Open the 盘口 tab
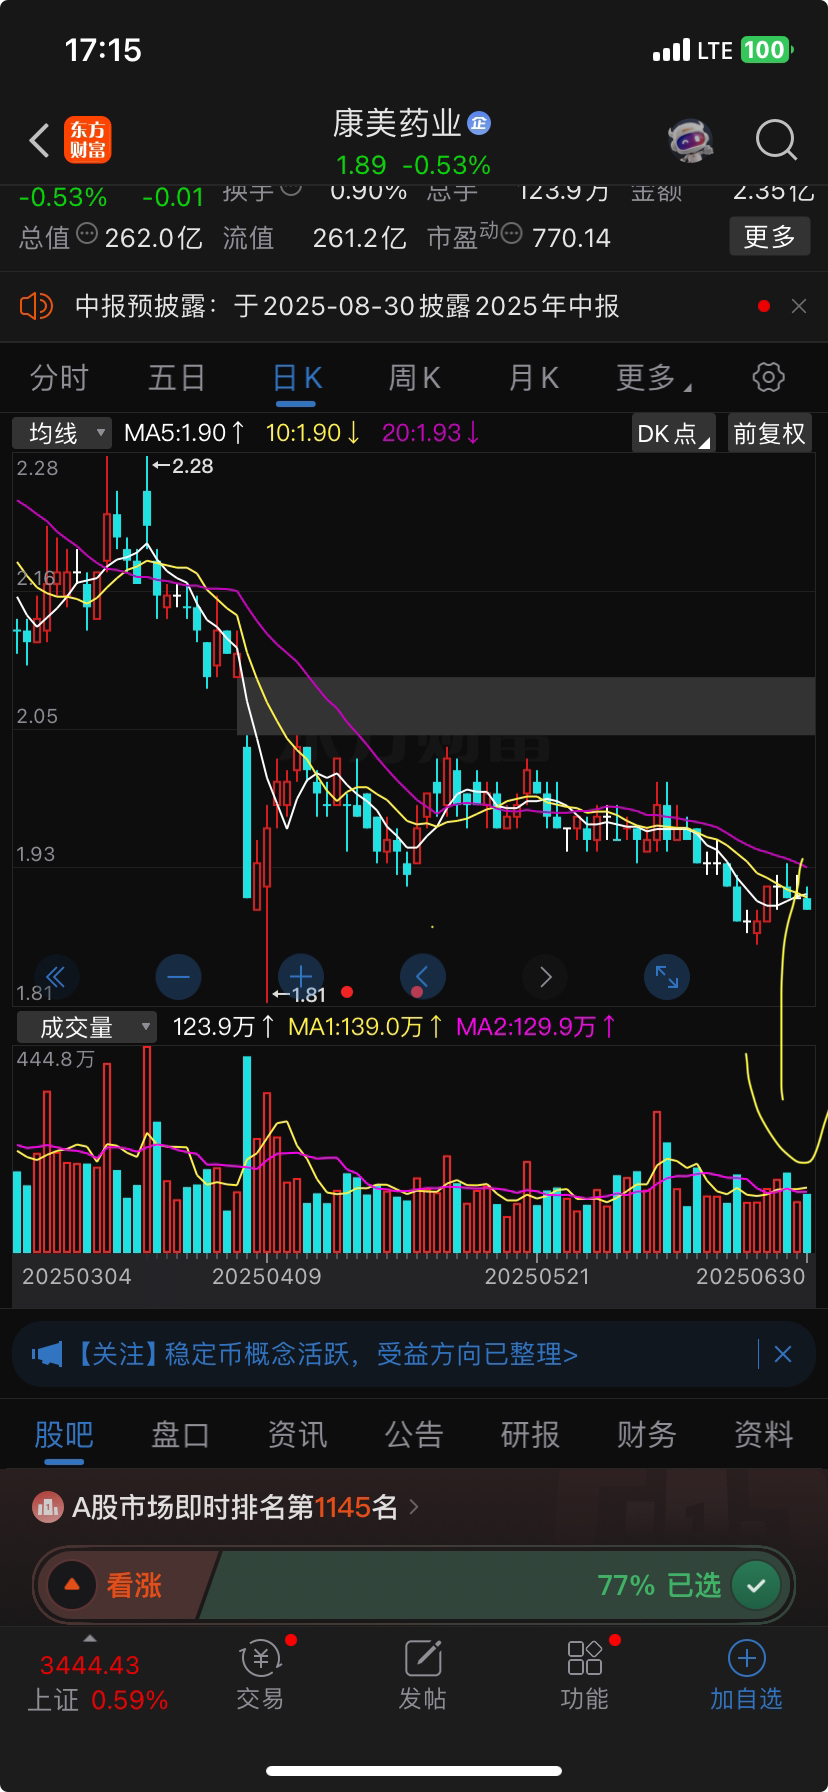 click(x=180, y=1435)
